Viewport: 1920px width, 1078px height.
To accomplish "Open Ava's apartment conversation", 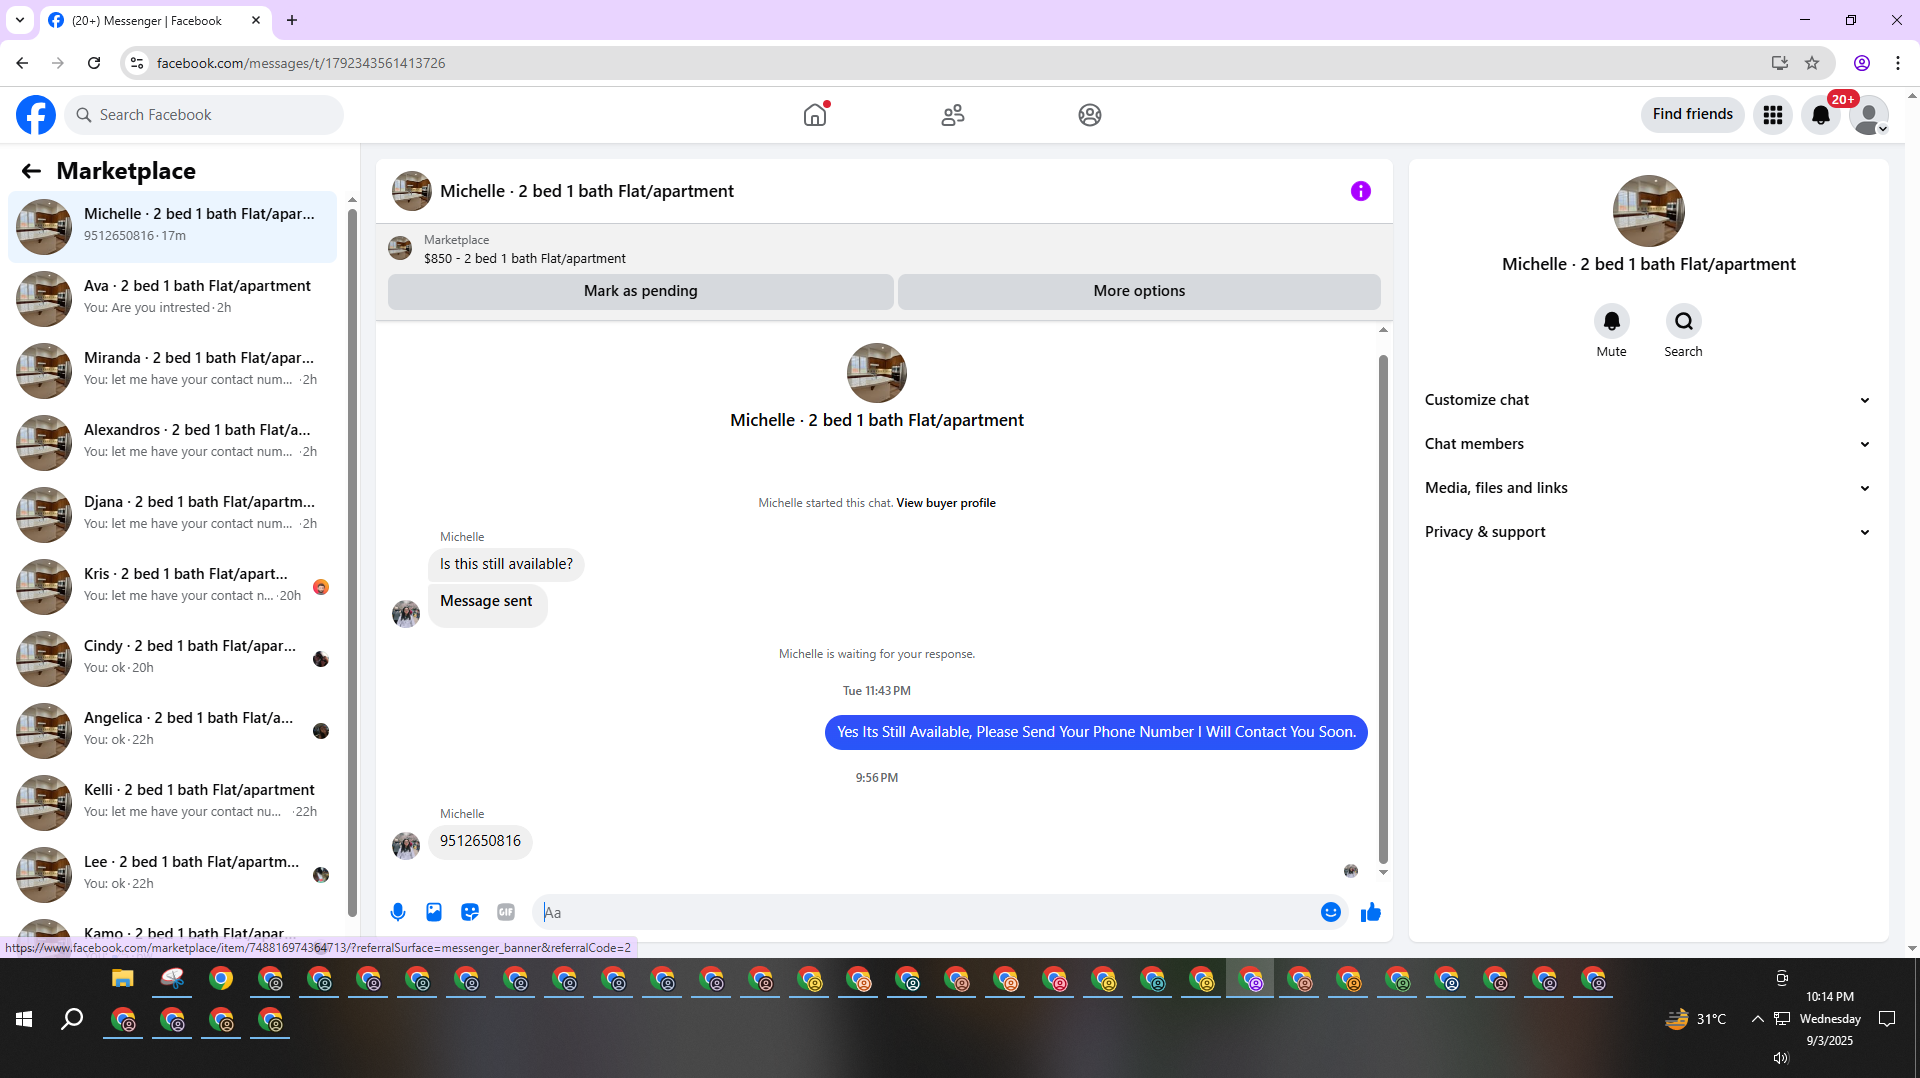I will tap(172, 299).
